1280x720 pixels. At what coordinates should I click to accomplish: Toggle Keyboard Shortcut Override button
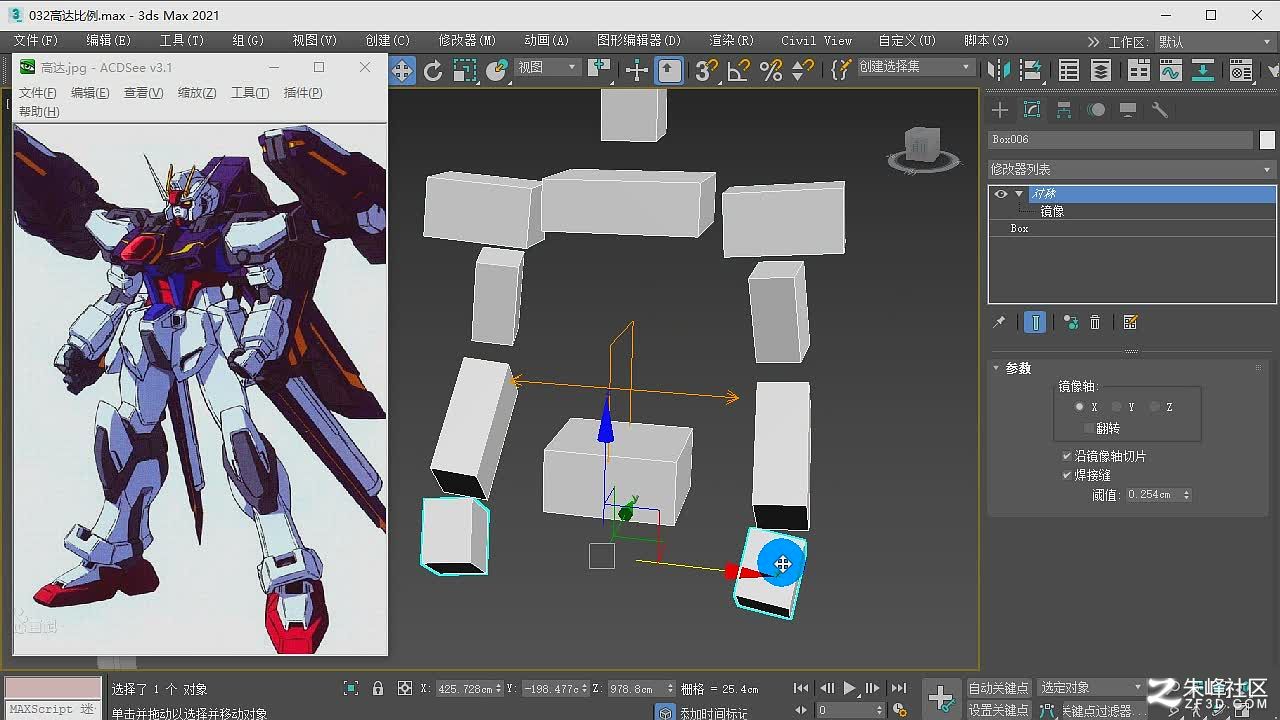pyautogui.click(x=669, y=70)
